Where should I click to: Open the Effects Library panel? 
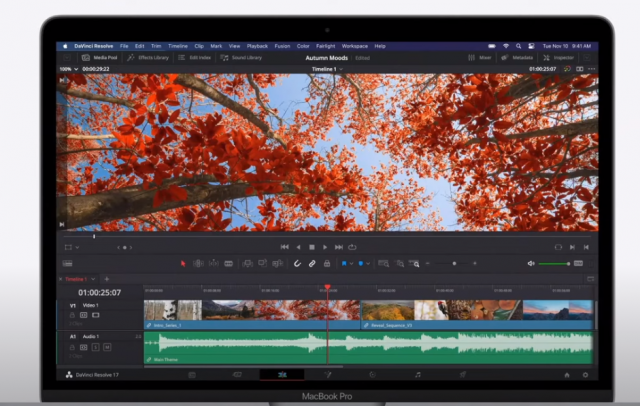[x=148, y=58]
